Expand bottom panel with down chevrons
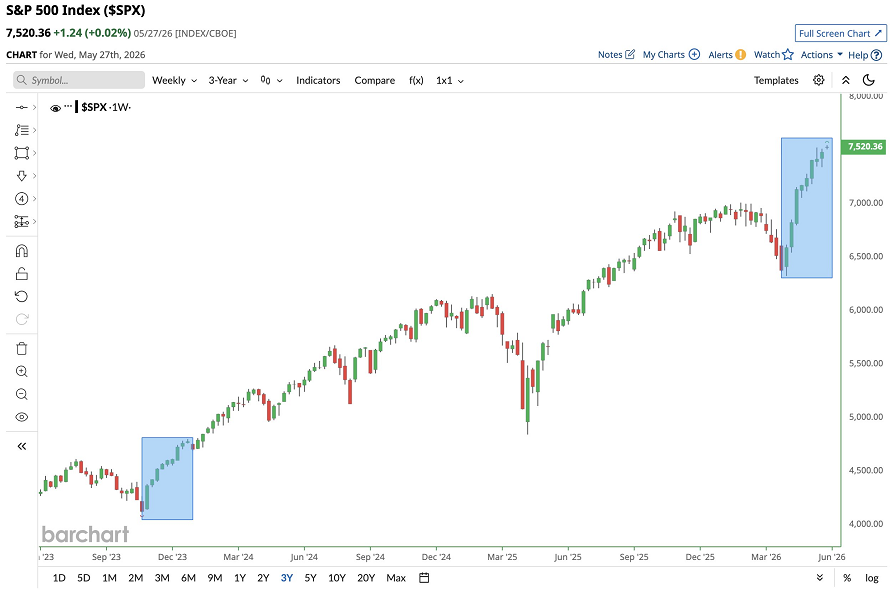Viewport: 894px width, 590px height. click(820, 578)
